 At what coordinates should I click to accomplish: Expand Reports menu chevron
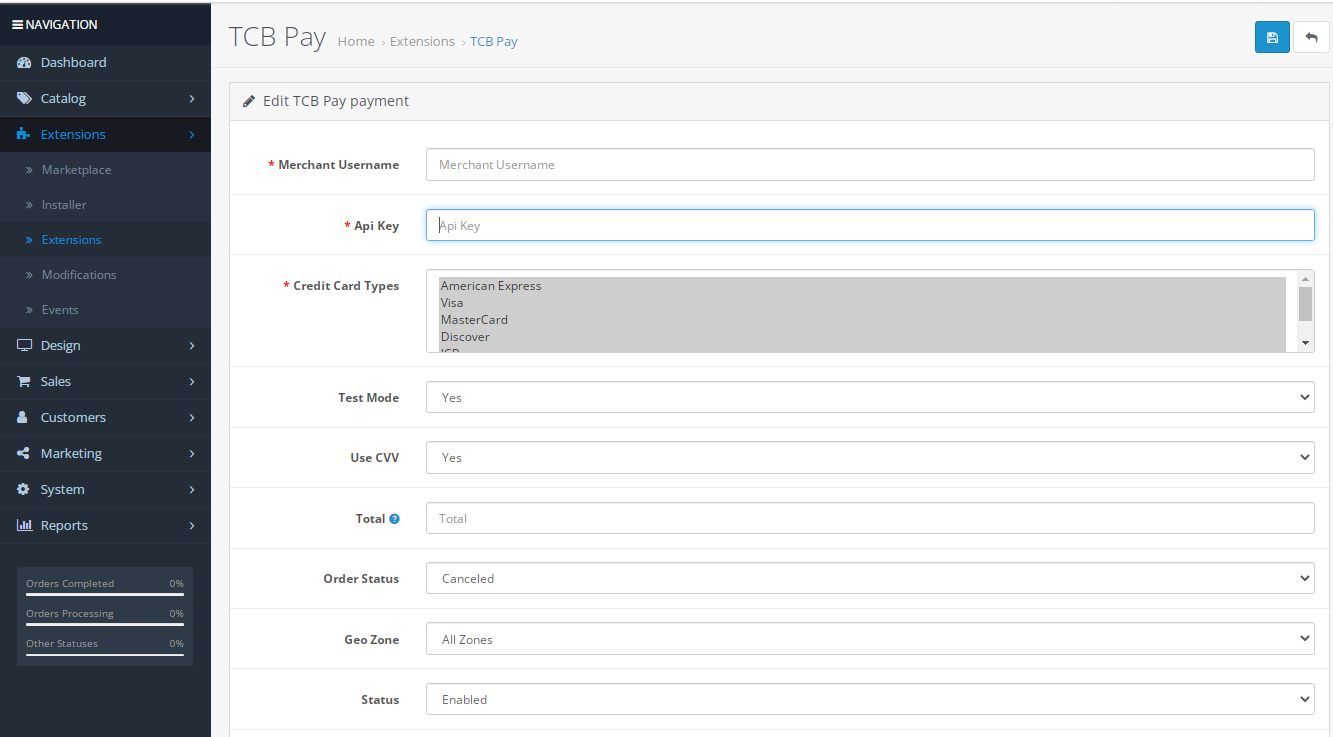coord(191,525)
